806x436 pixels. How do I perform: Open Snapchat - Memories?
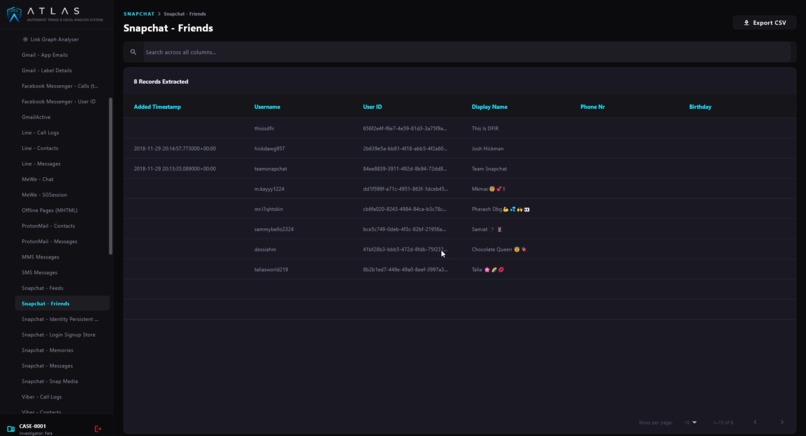coord(47,350)
